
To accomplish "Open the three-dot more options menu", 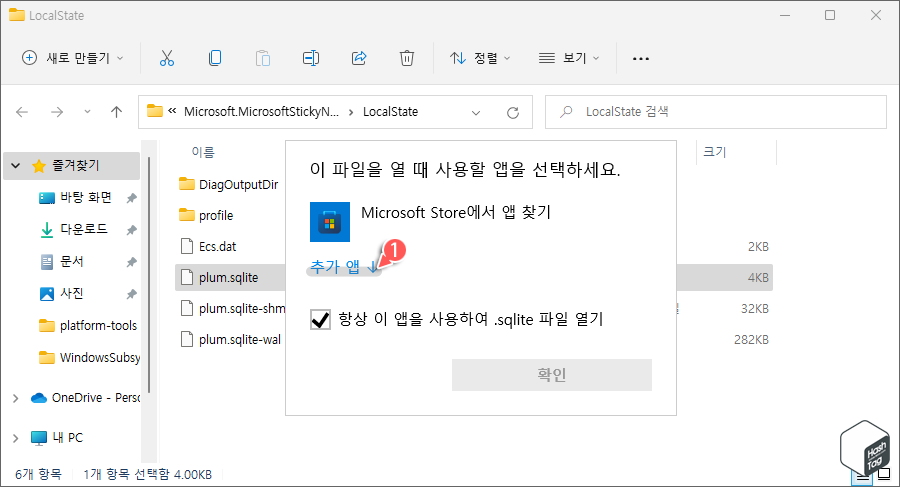I will click(x=641, y=59).
